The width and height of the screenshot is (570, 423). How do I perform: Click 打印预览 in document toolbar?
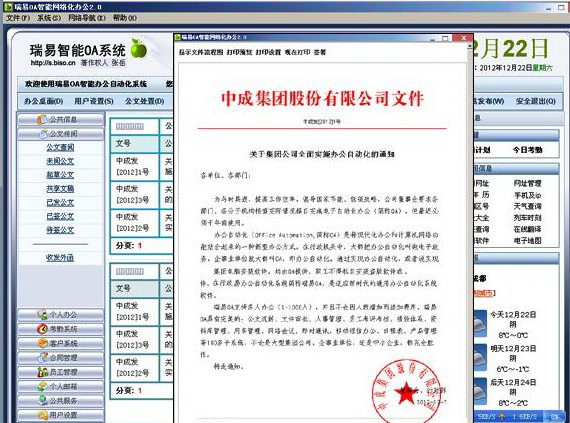239,52
